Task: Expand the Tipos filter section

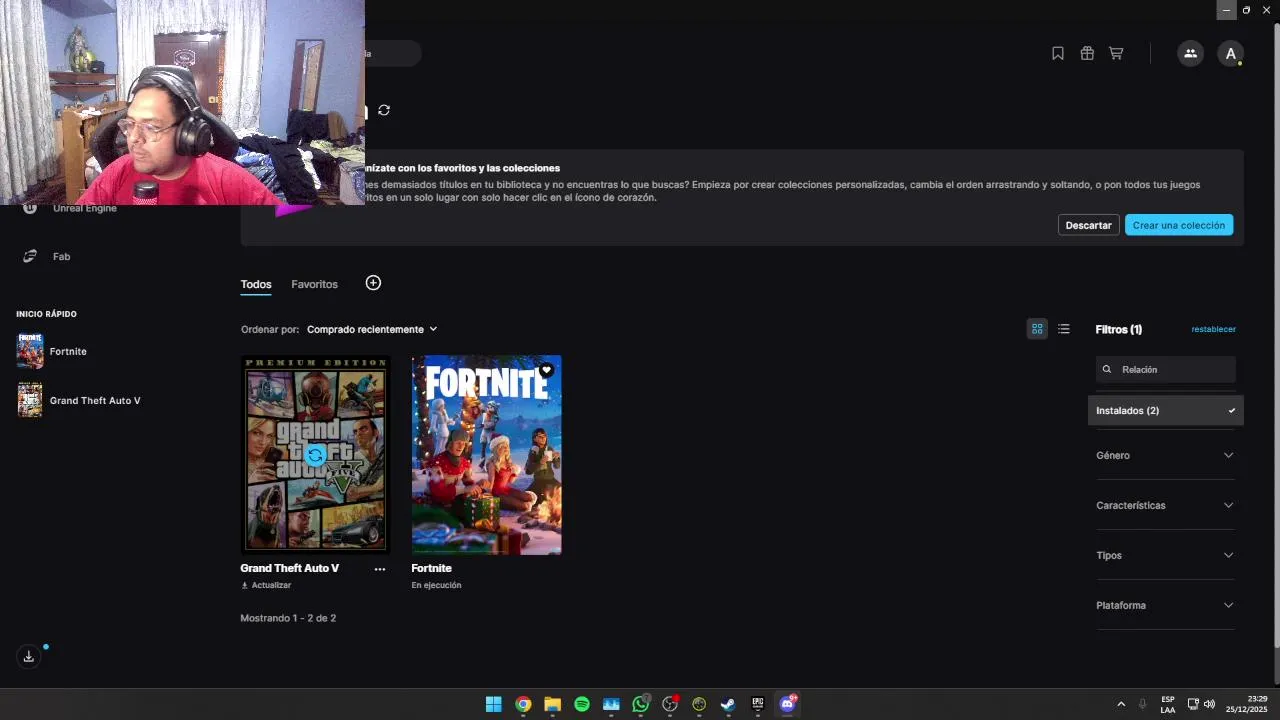Action: (1165, 555)
